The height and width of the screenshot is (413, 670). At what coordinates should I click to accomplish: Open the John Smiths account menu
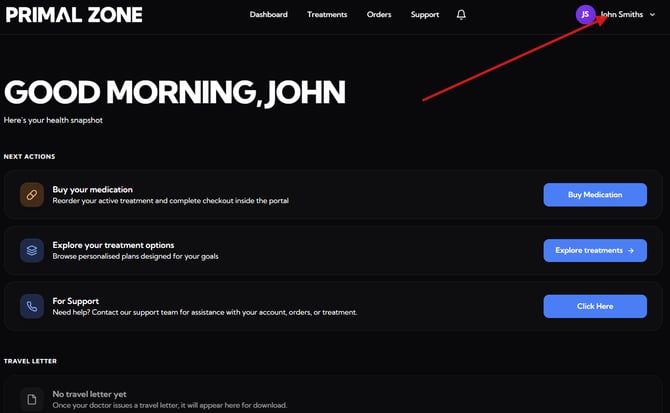tap(621, 15)
